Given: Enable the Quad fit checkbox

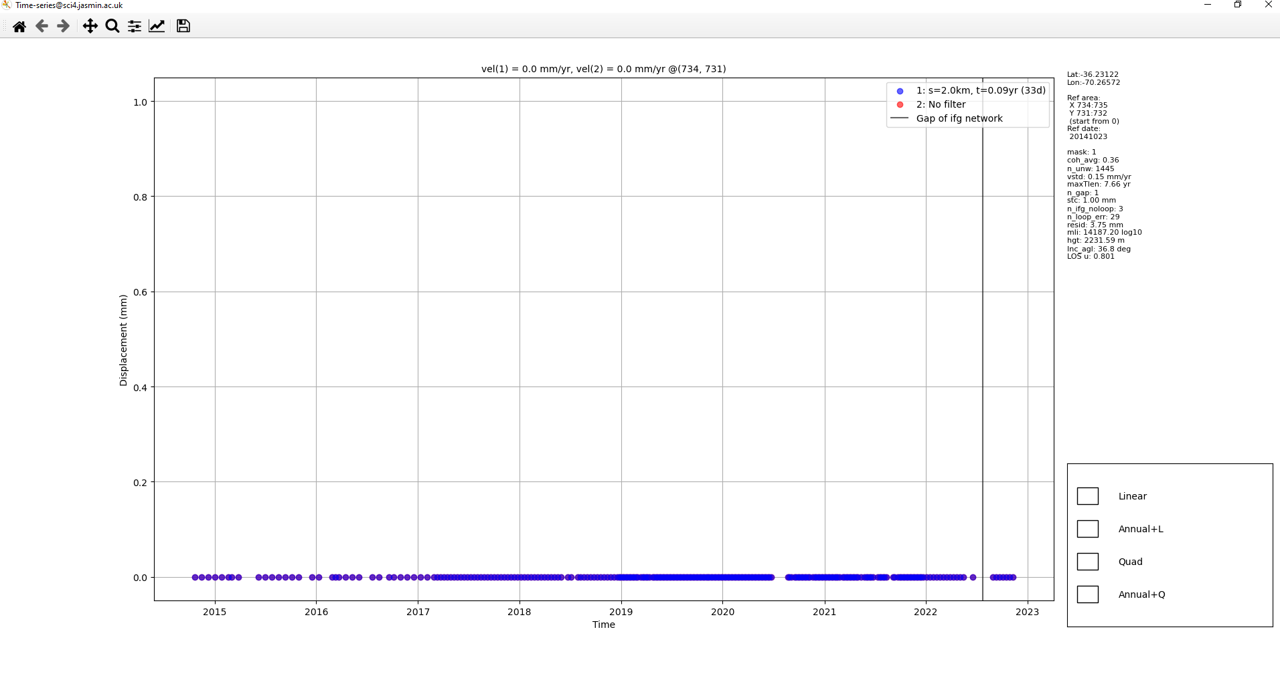Looking at the screenshot, I should pos(1088,561).
